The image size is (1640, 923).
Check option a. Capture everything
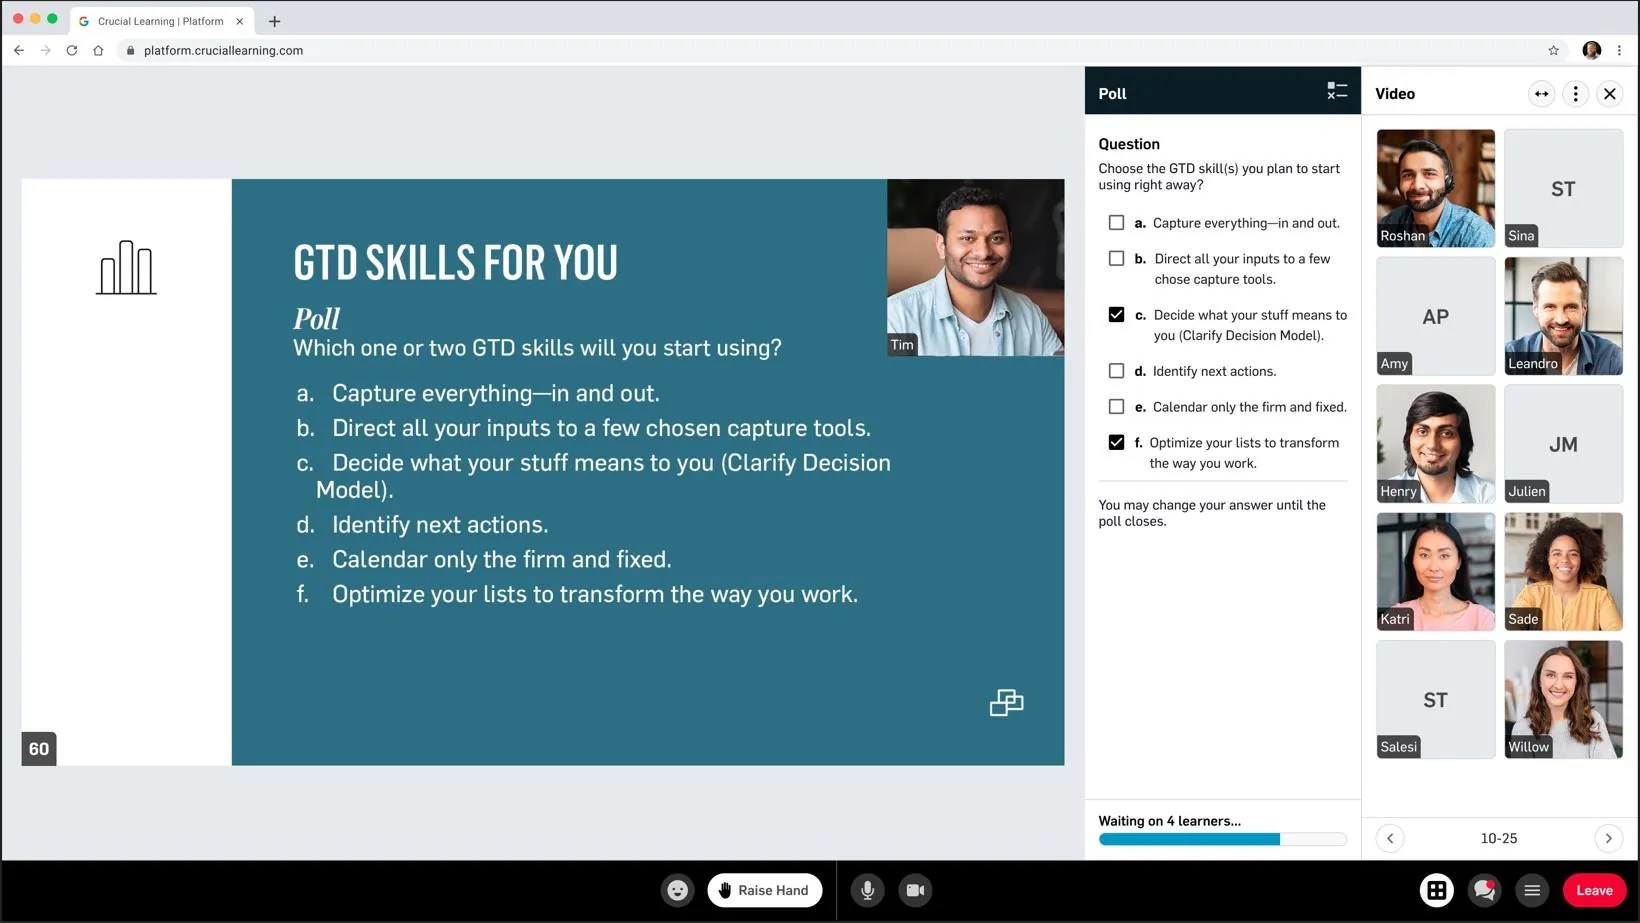pyautogui.click(x=1116, y=223)
